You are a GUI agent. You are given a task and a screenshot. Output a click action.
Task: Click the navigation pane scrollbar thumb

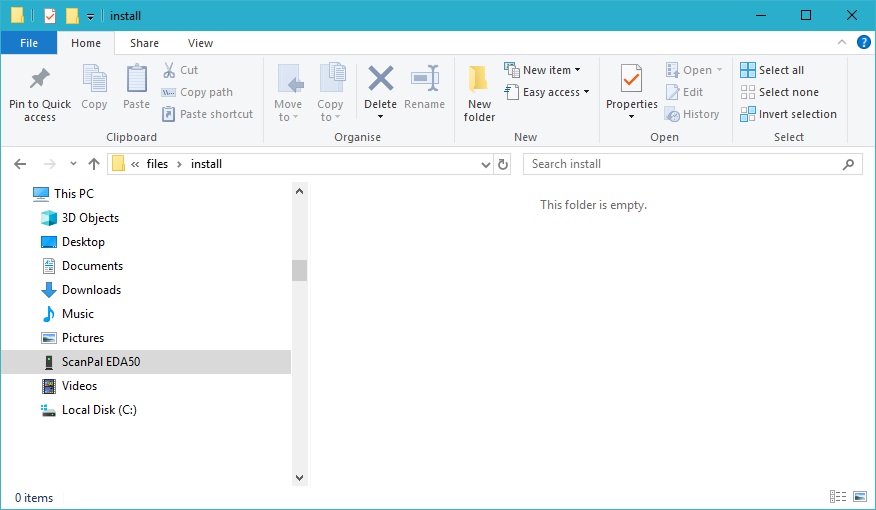click(299, 270)
